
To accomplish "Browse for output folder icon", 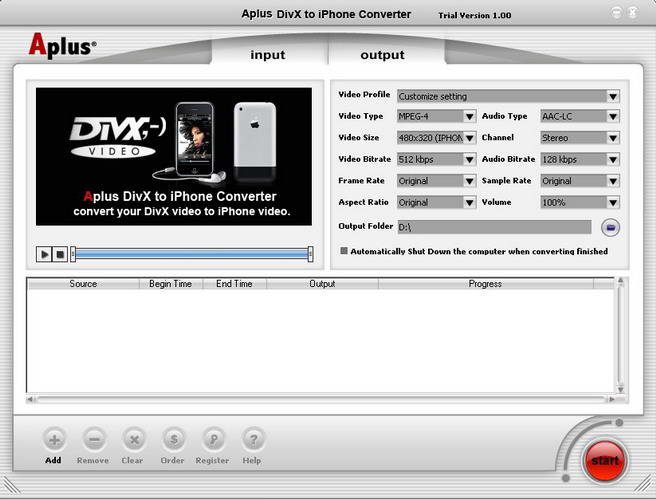I will [x=610, y=228].
